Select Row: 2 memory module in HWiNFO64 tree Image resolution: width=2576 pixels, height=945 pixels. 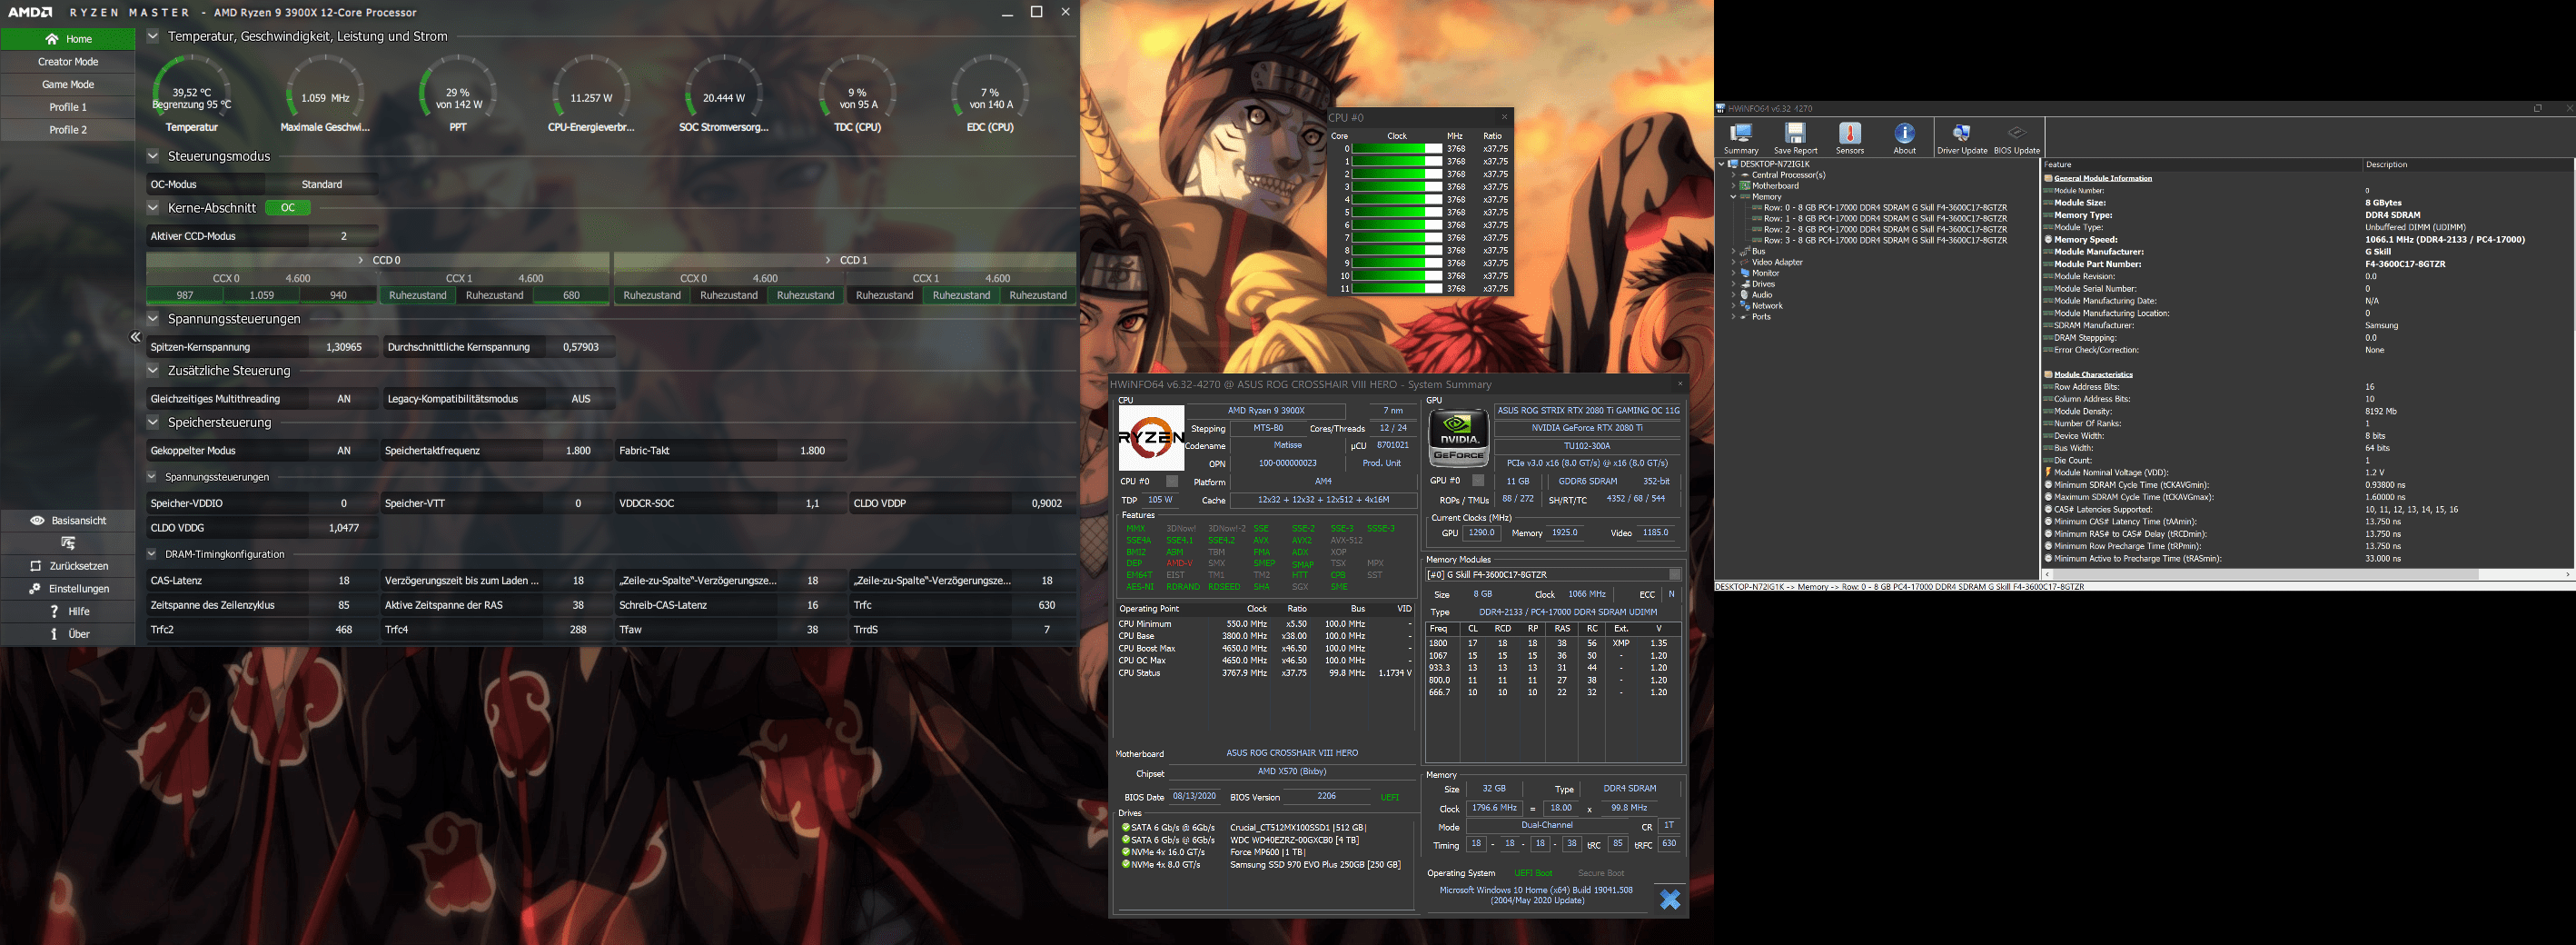1885,230
